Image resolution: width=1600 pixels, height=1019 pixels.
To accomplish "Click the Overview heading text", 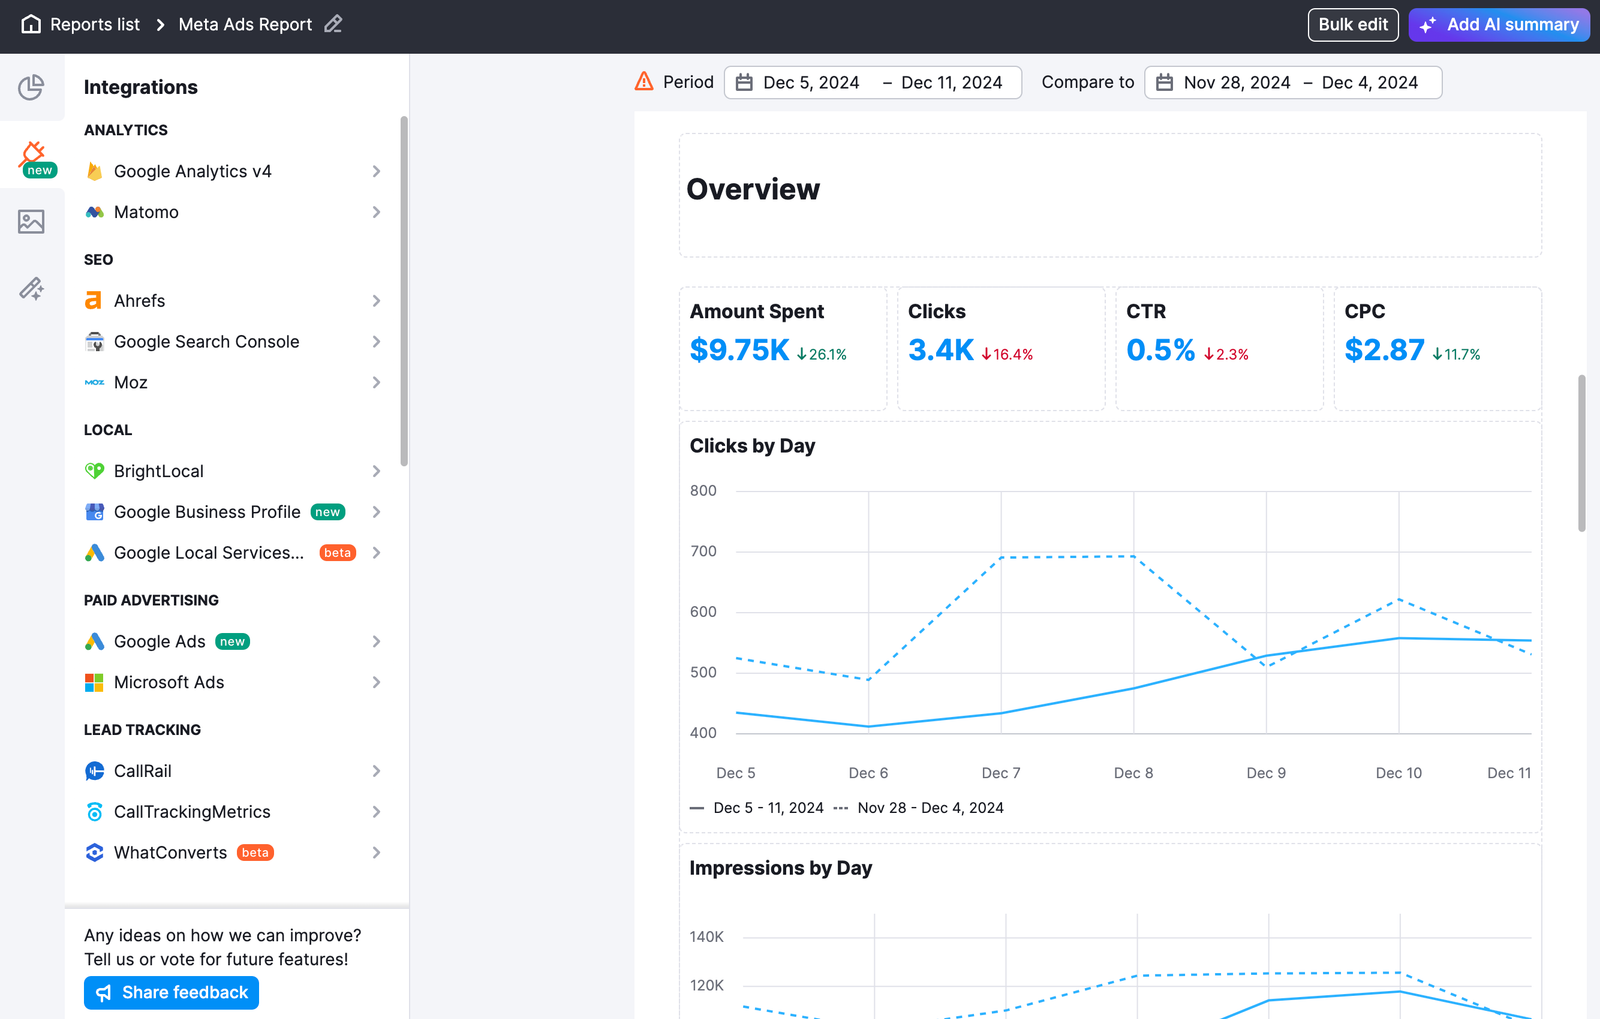I will 753,189.
